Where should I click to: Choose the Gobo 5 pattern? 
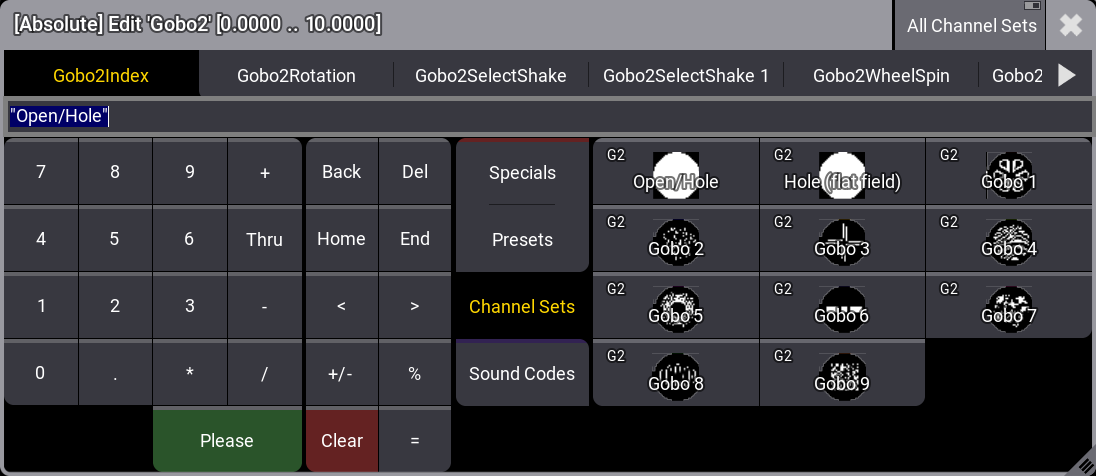coord(676,306)
